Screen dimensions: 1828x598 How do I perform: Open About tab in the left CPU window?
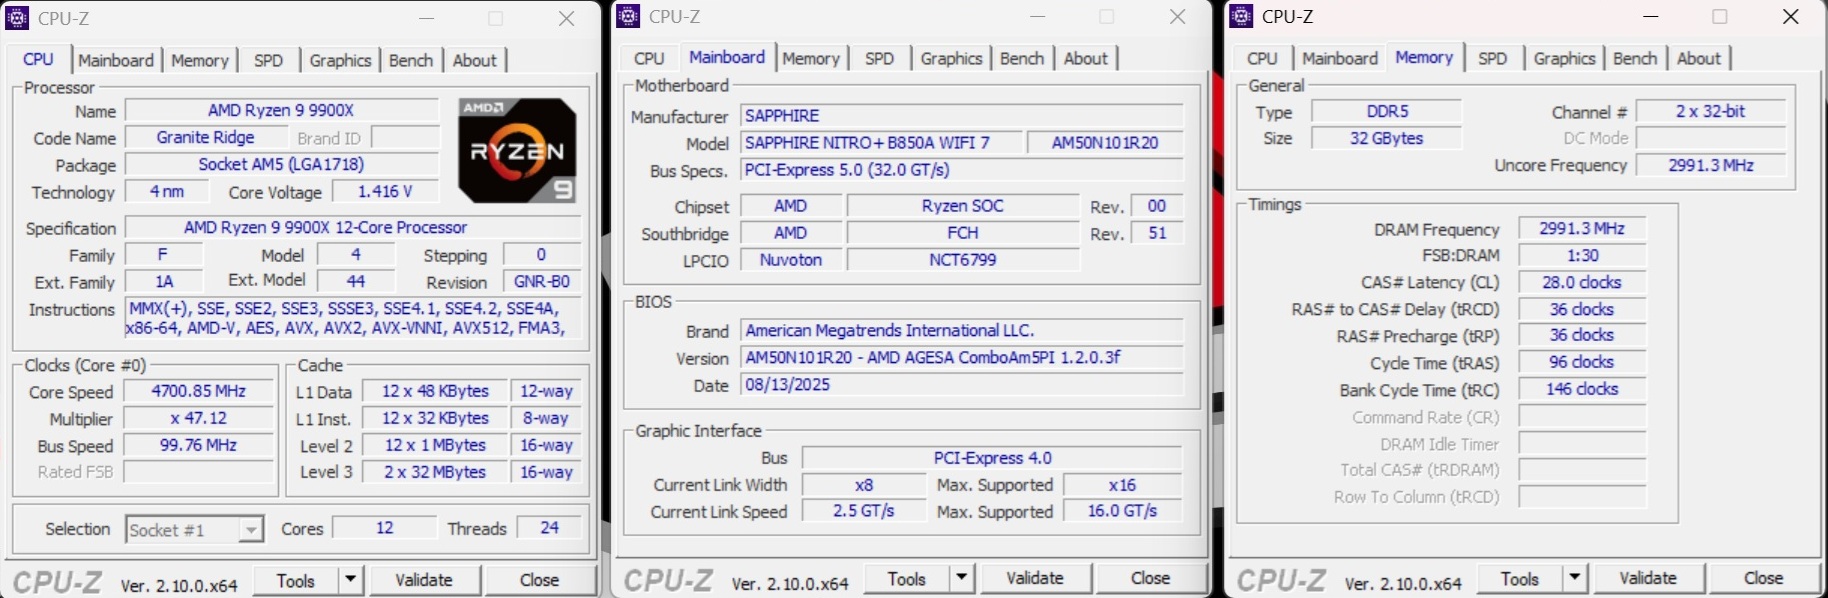[x=474, y=60]
